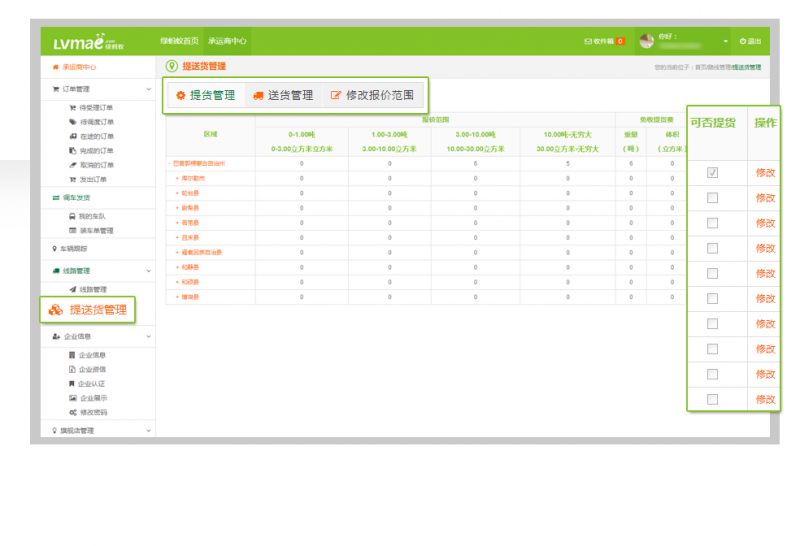This screenshot has width=800, height=546.
Task: Click the cart icon beside 订单管理
Action: tap(56, 89)
